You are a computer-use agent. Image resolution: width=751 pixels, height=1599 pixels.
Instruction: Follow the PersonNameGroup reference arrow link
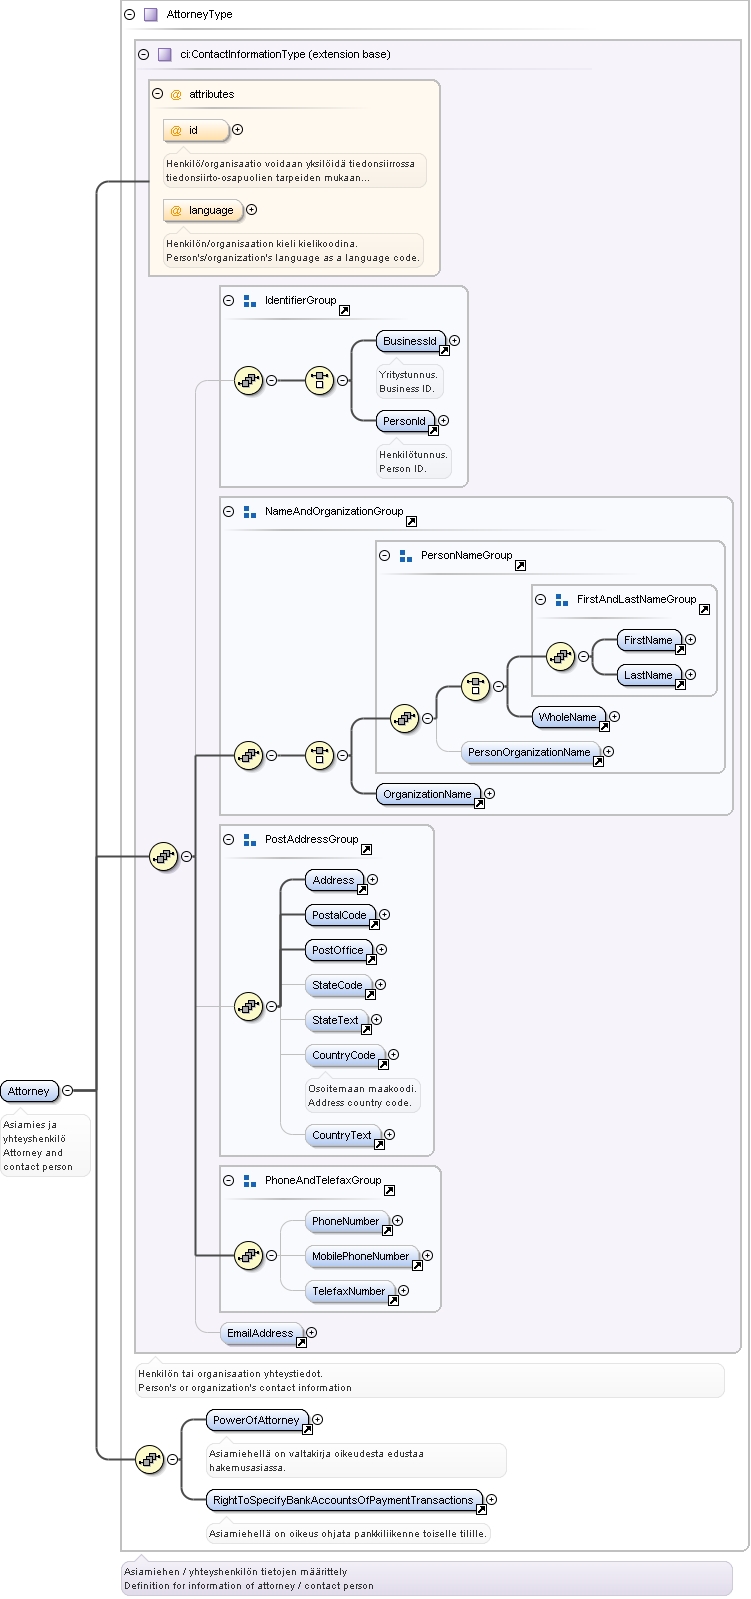click(x=520, y=566)
